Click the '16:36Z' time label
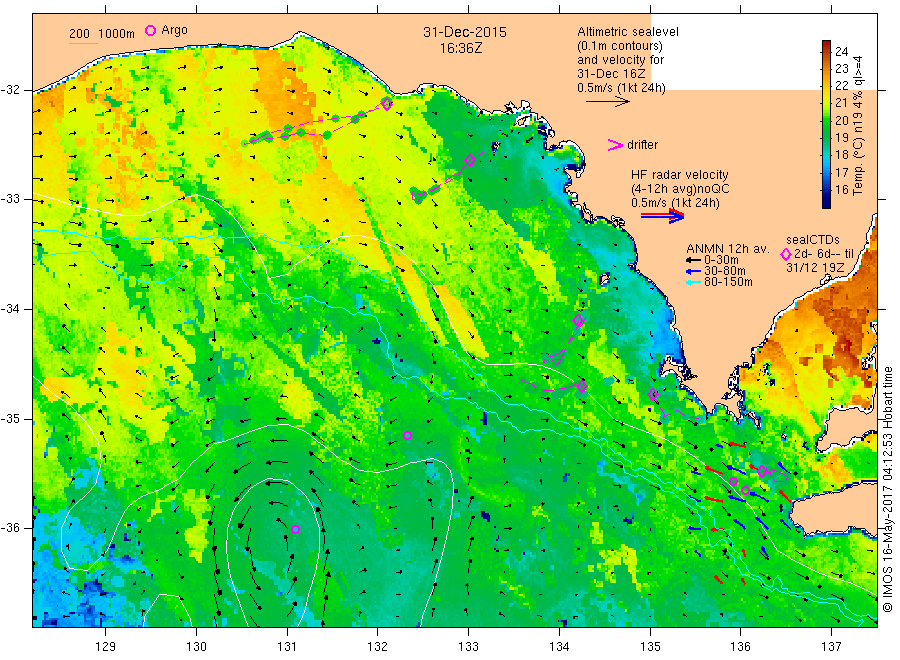This screenshot has width=900, height=660. [461, 49]
